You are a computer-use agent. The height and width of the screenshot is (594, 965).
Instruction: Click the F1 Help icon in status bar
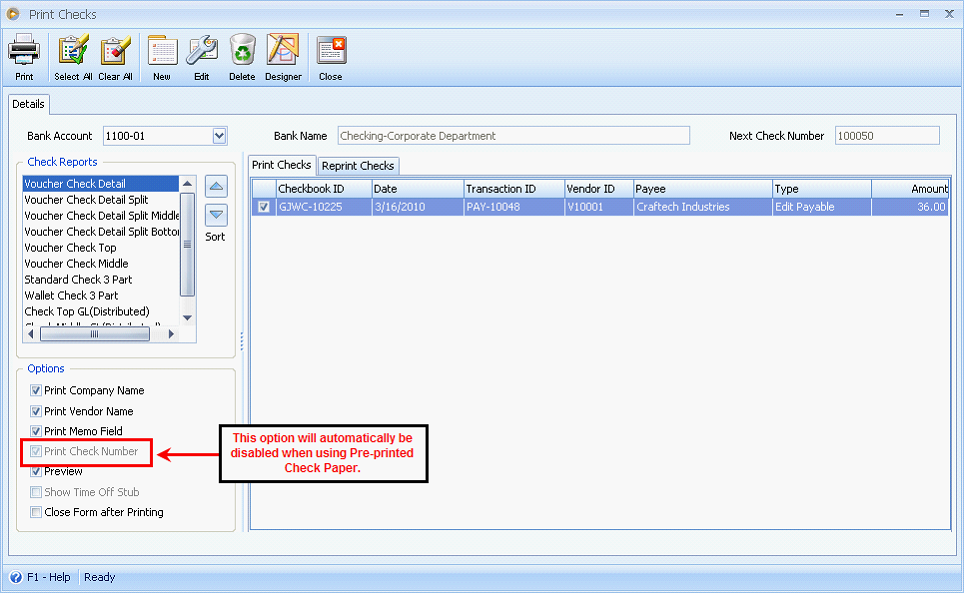pos(16,577)
